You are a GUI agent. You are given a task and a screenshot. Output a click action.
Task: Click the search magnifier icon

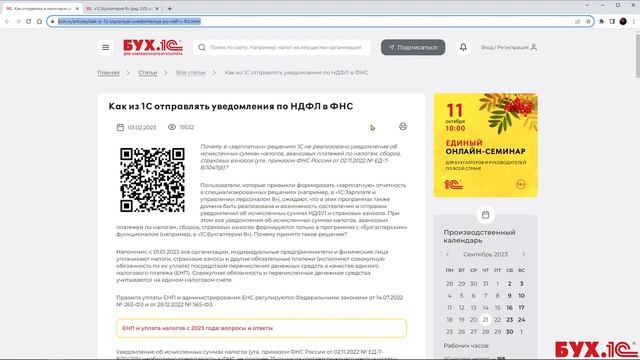pyautogui.click(x=202, y=47)
